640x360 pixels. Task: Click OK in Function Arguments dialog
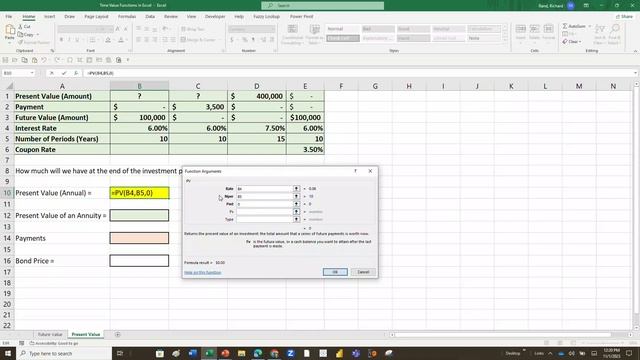coord(335,272)
